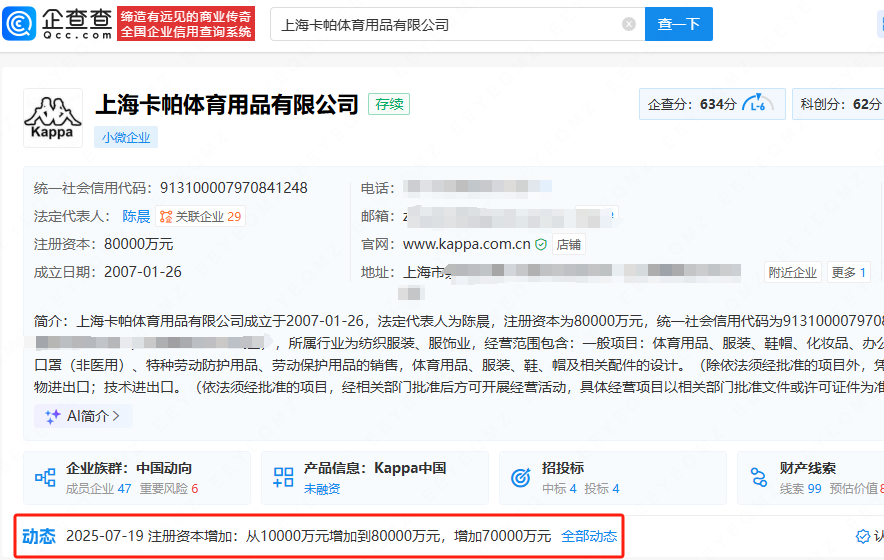884x560 pixels.
Task: Open the 店铺 button
Action: coord(568,244)
